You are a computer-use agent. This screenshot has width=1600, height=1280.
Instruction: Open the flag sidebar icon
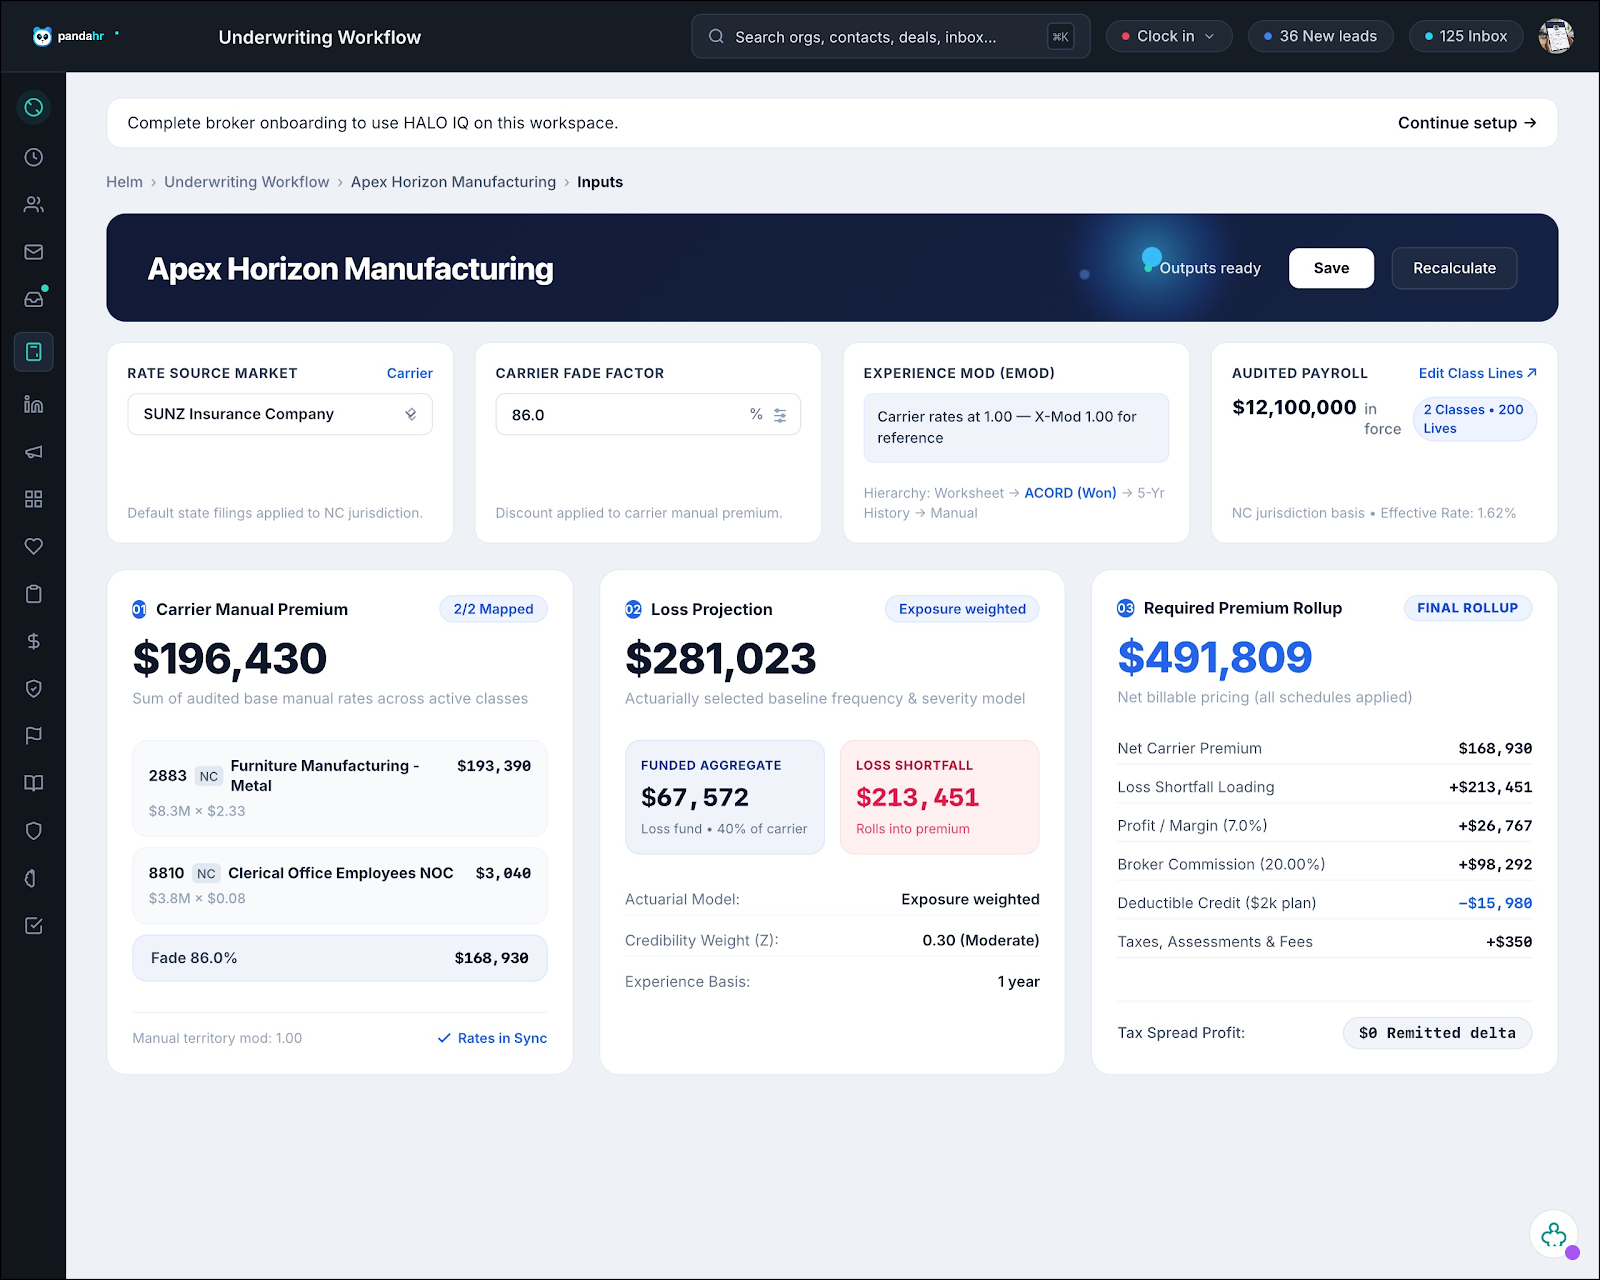(x=34, y=736)
